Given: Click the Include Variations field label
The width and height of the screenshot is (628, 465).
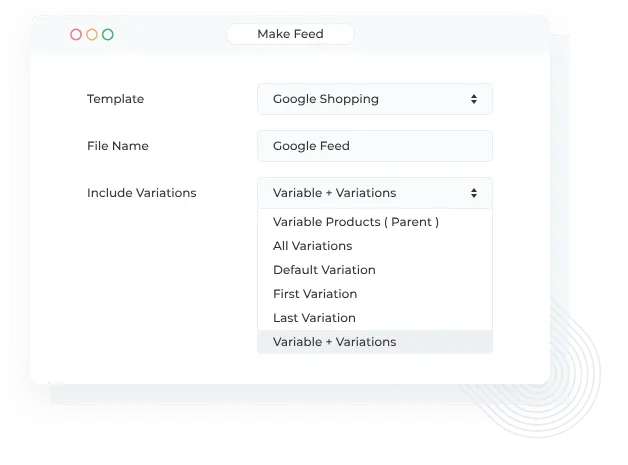Looking at the screenshot, I should coord(141,193).
